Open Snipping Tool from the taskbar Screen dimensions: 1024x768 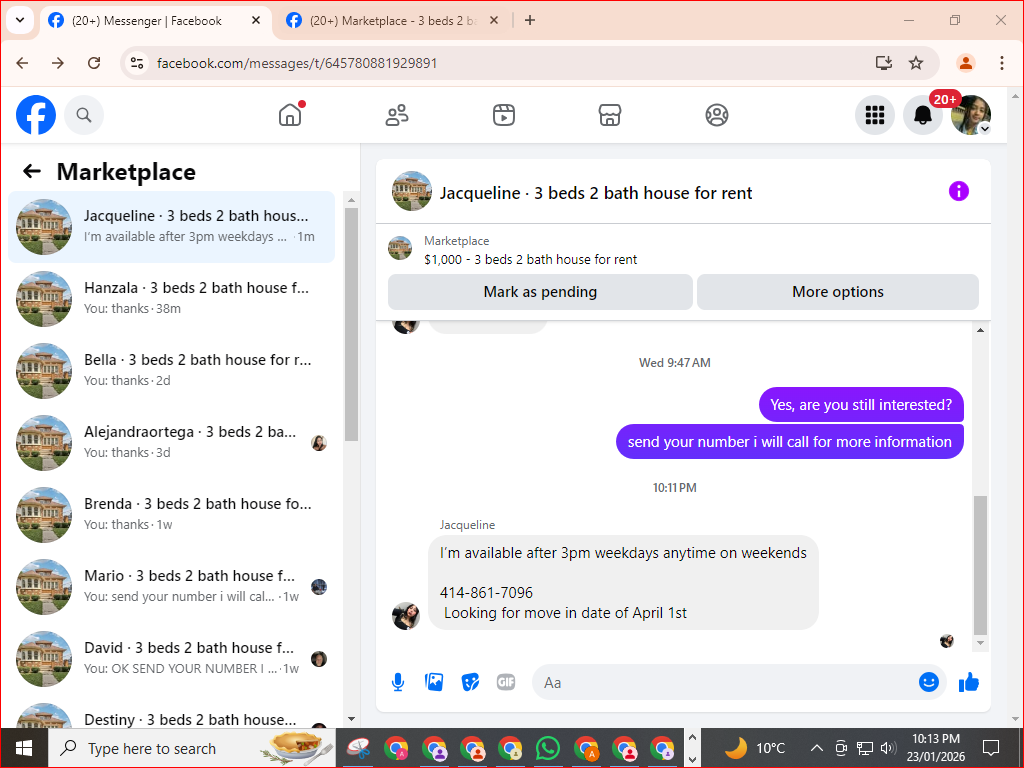click(x=358, y=748)
